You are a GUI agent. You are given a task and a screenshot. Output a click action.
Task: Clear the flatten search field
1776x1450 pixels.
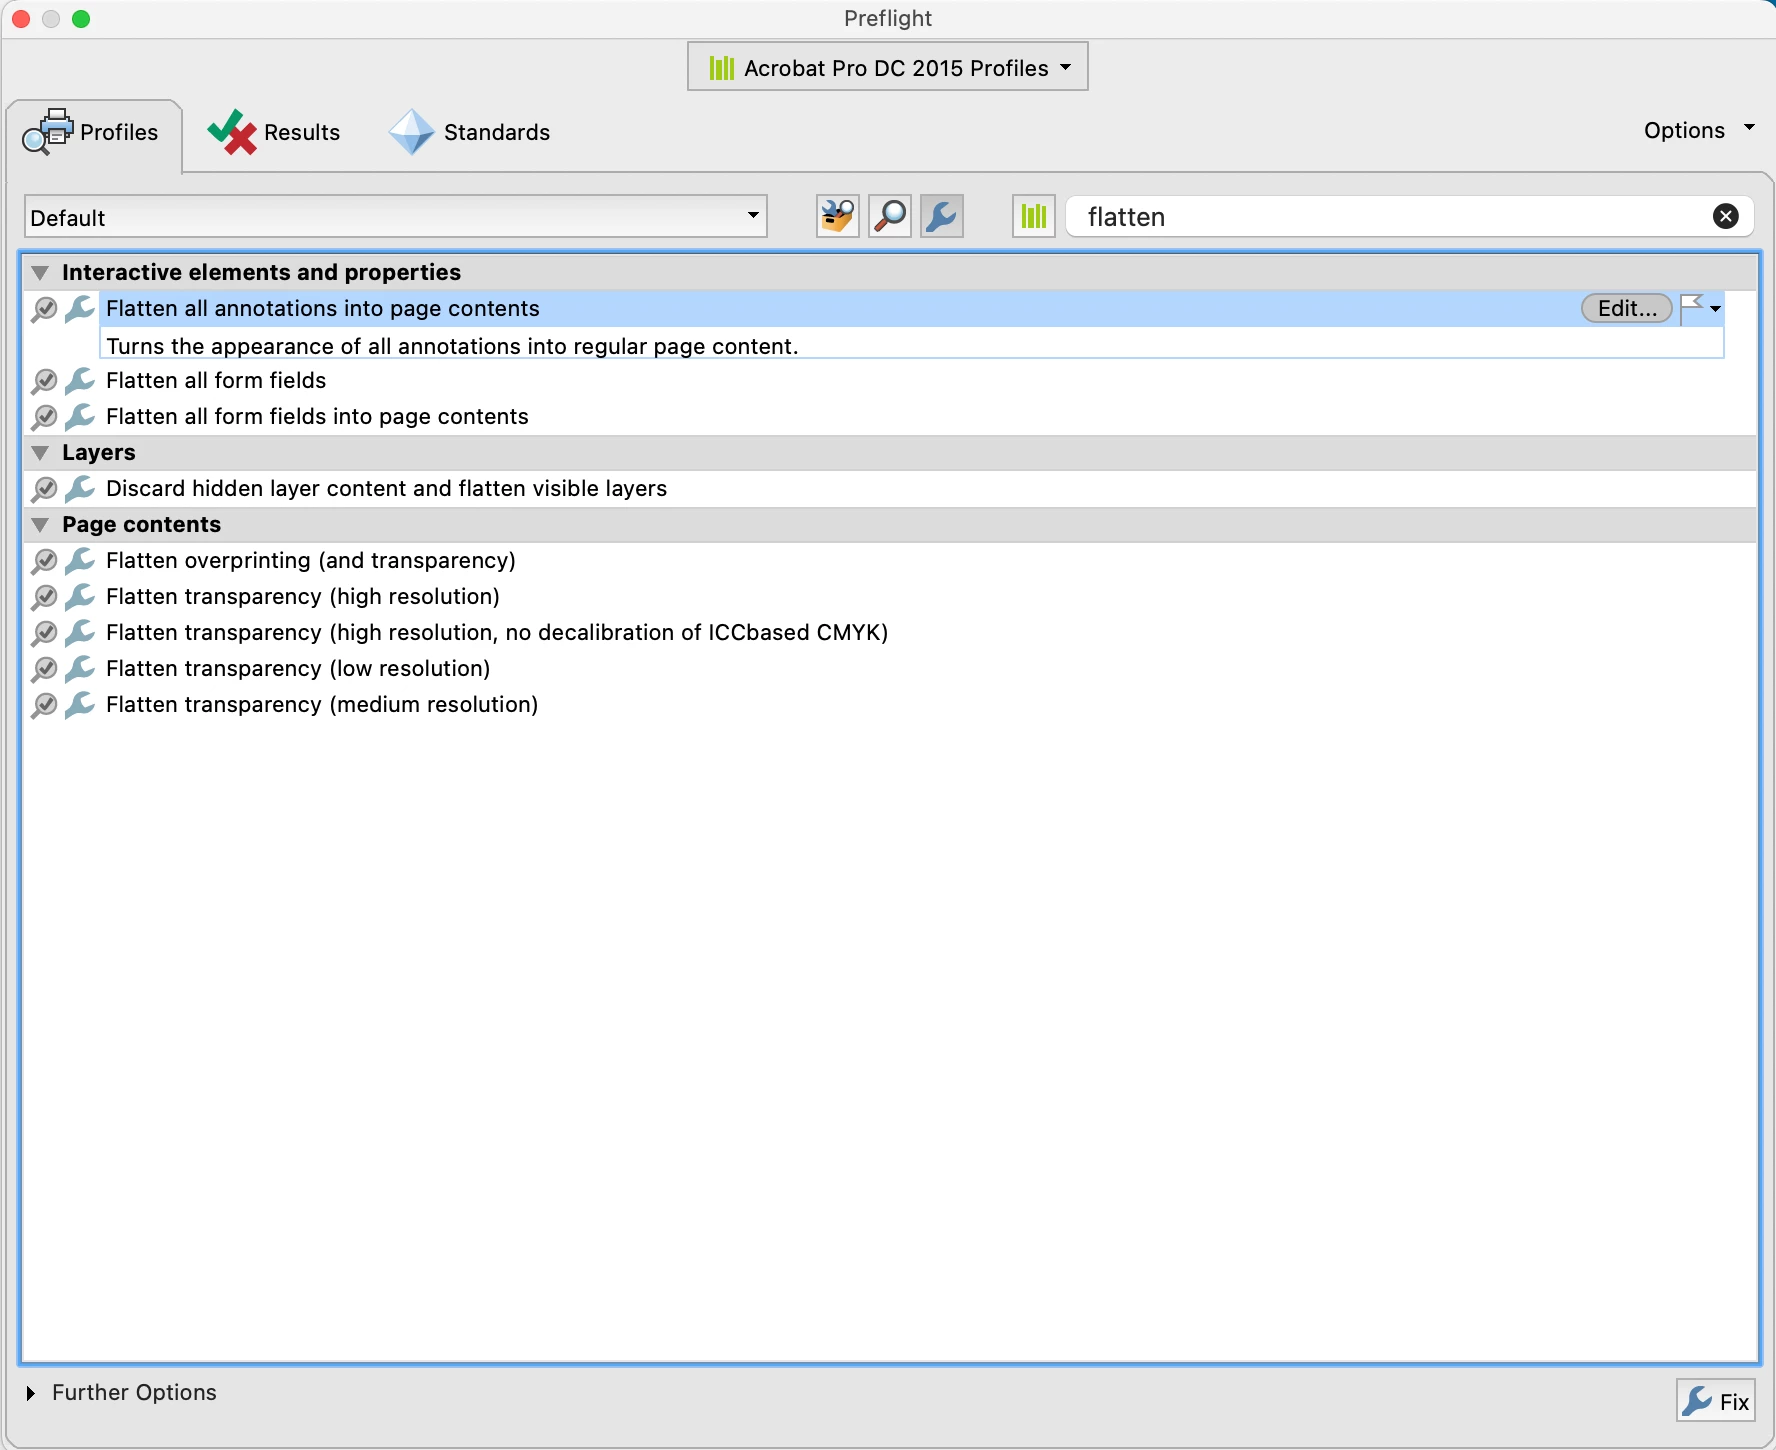pos(1726,216)
